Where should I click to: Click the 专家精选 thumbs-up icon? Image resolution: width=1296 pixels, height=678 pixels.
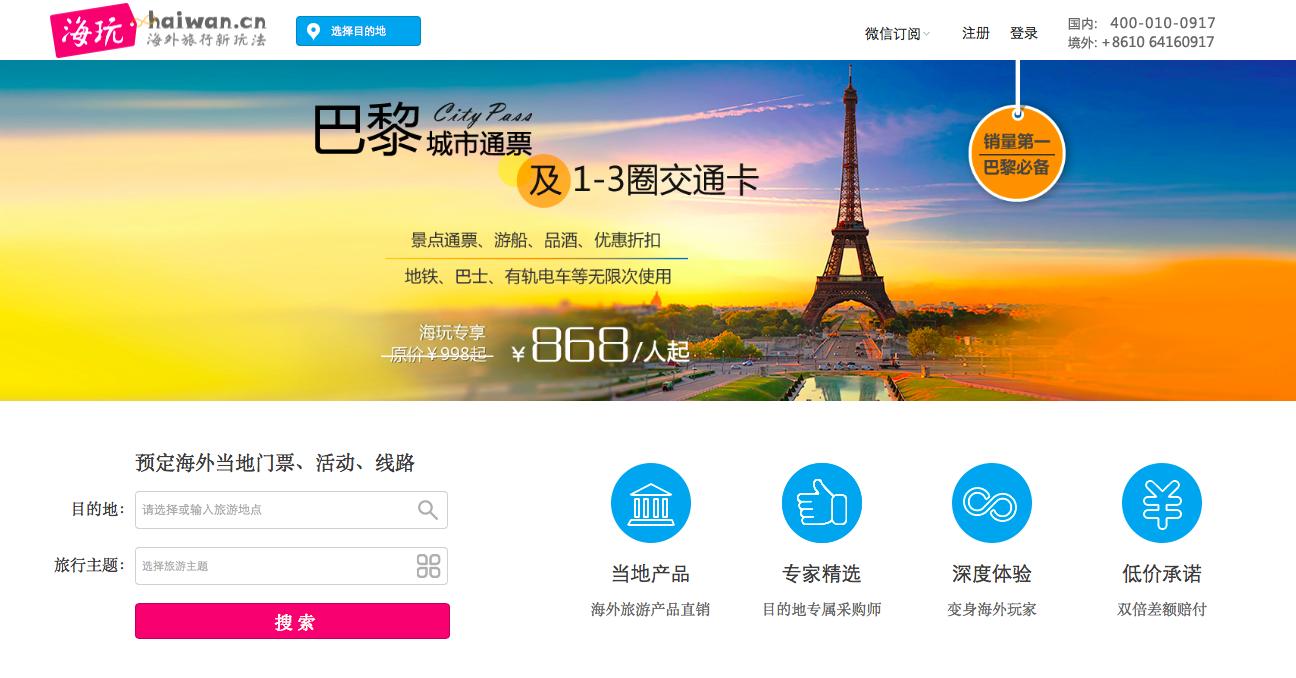822,503
